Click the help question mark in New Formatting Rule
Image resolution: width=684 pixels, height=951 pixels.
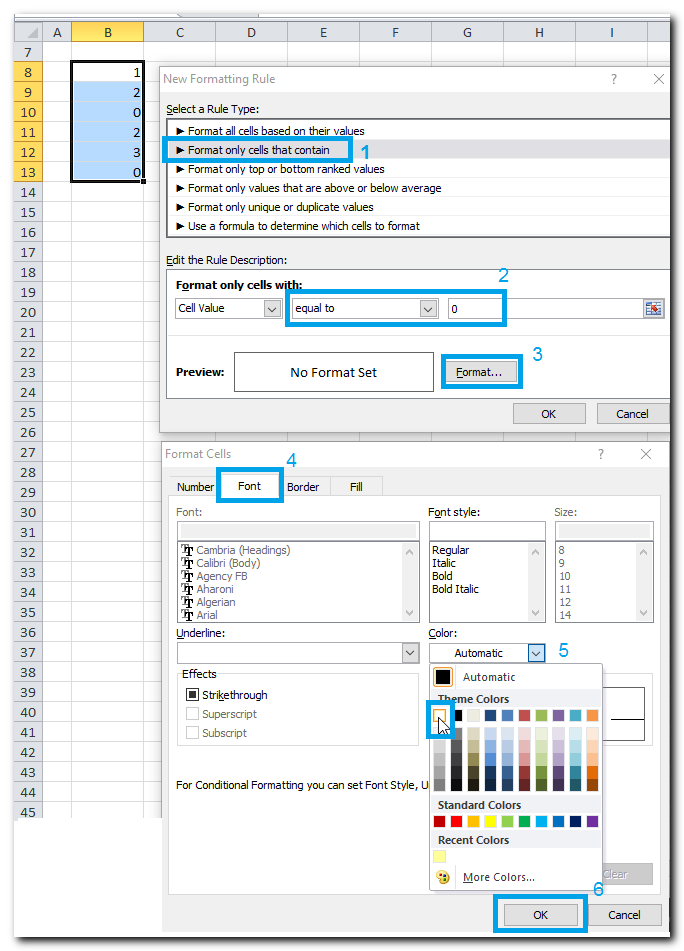[x=614, y=79]
